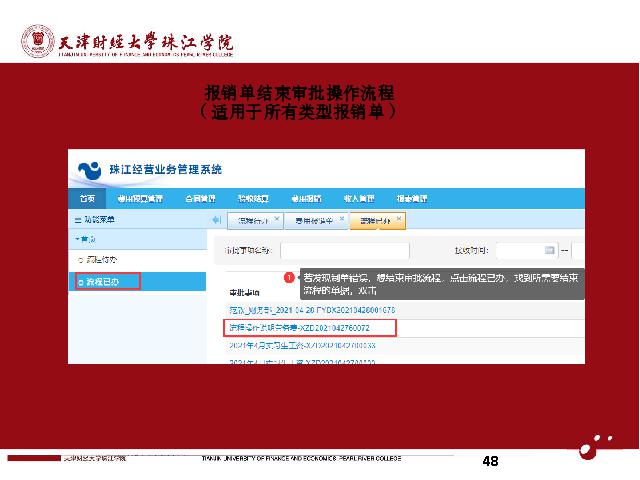Click the 审批事项 column header
This screenshot has width=640, height=480.
tap(244, 293)
